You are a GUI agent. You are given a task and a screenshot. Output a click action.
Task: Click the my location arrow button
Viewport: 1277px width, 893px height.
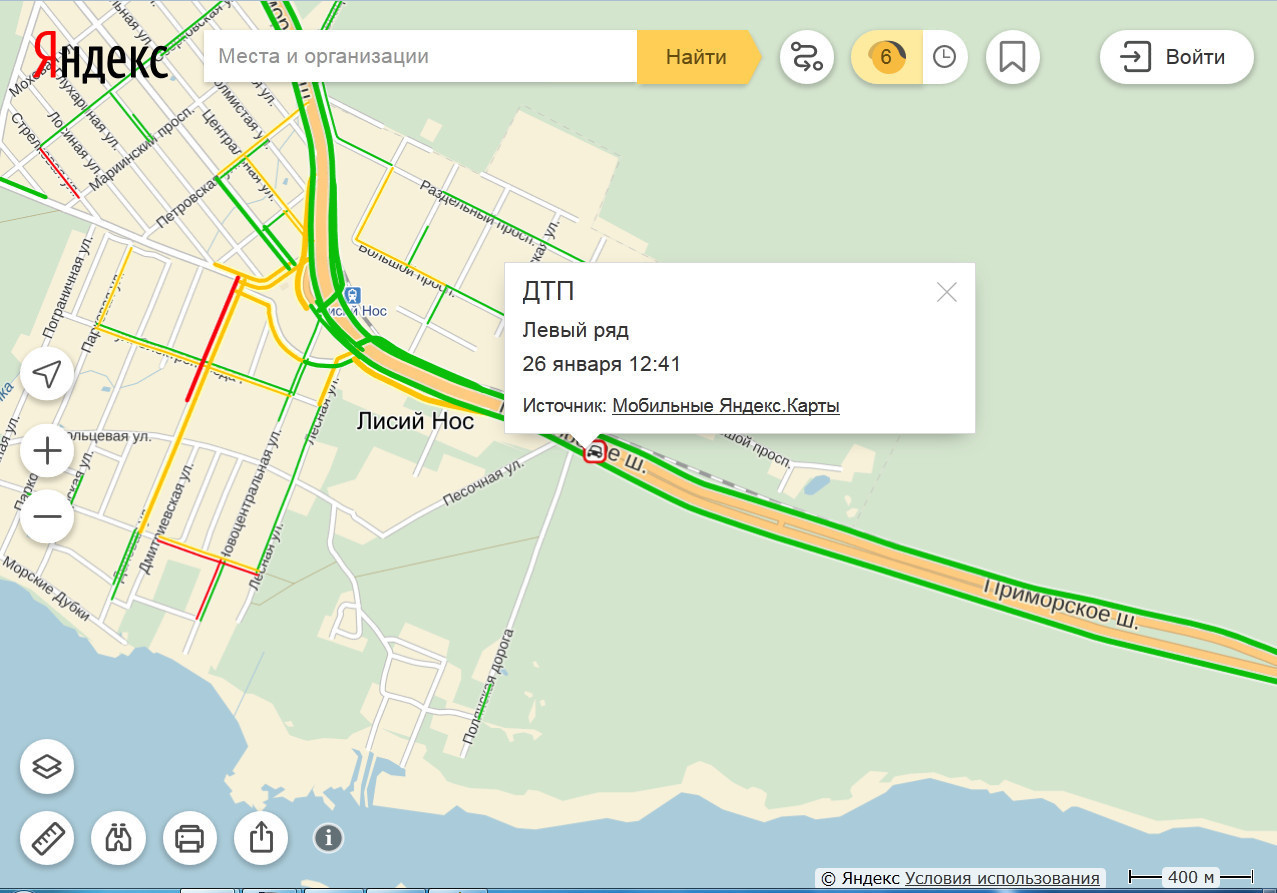(47, 374)
